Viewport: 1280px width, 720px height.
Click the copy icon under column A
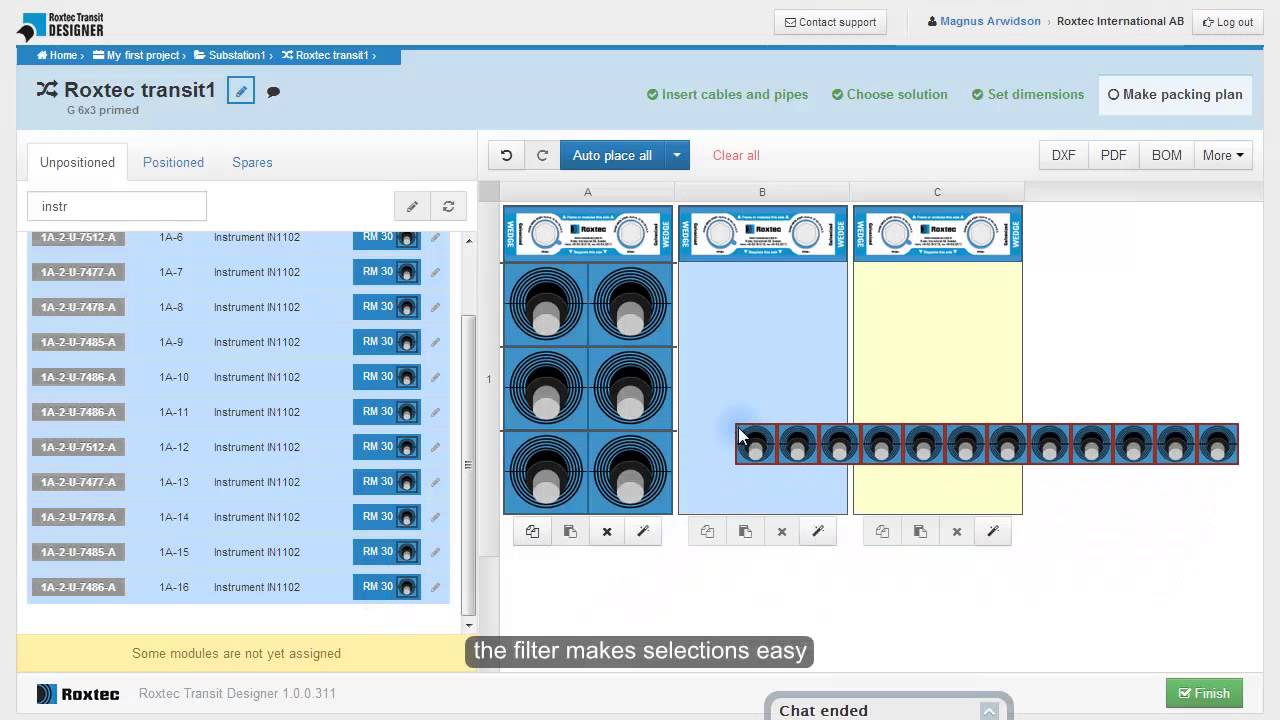[x=532, y=532]
